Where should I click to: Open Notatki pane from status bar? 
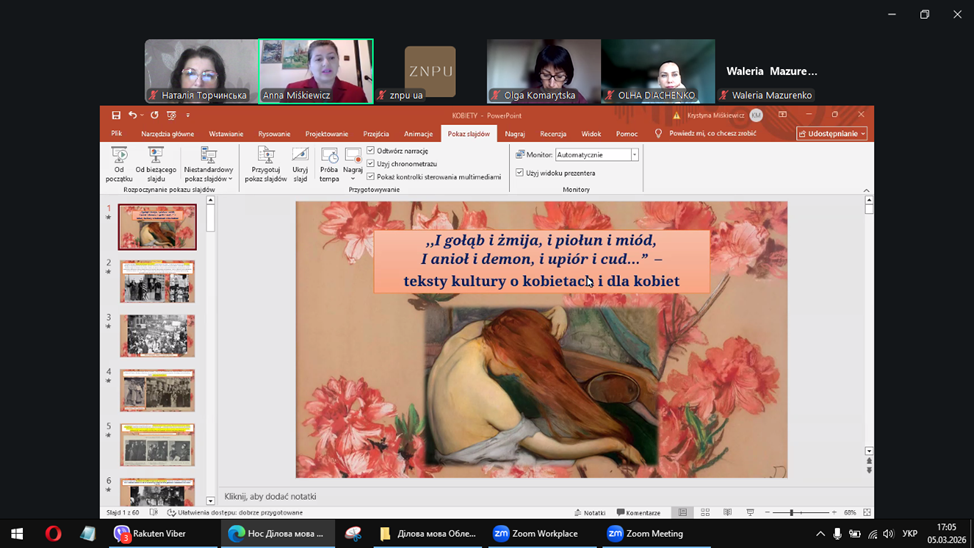[590, 512]
